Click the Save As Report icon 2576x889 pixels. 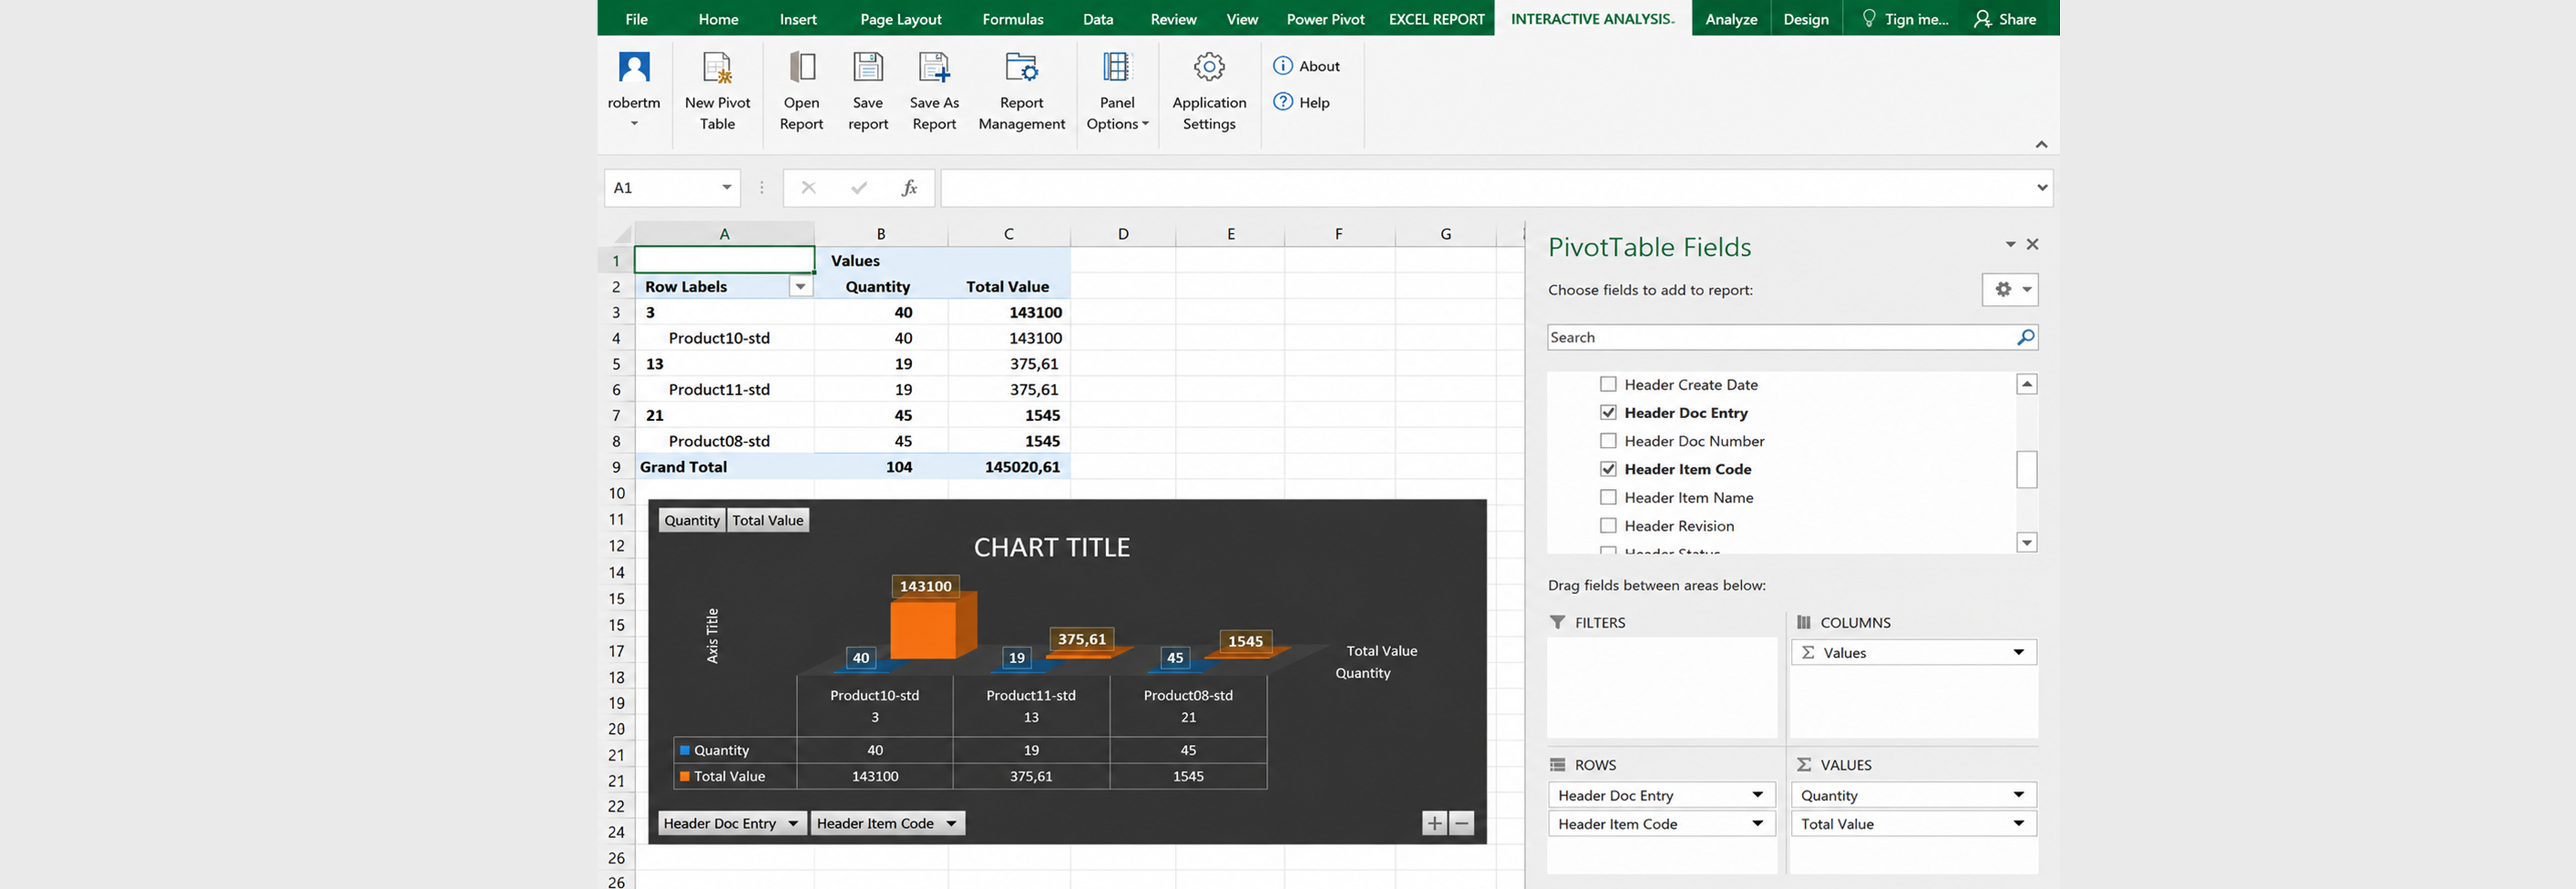click(934, 67)
